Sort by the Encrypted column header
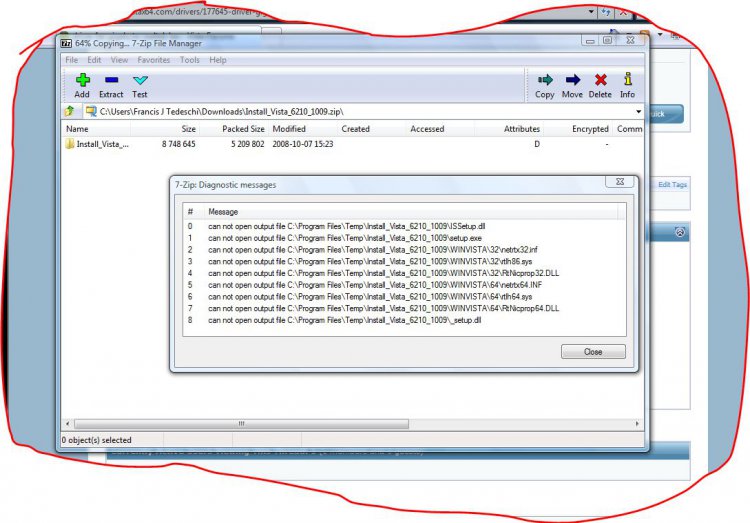This screenshot has height=523, width=750. coord(578,129)
